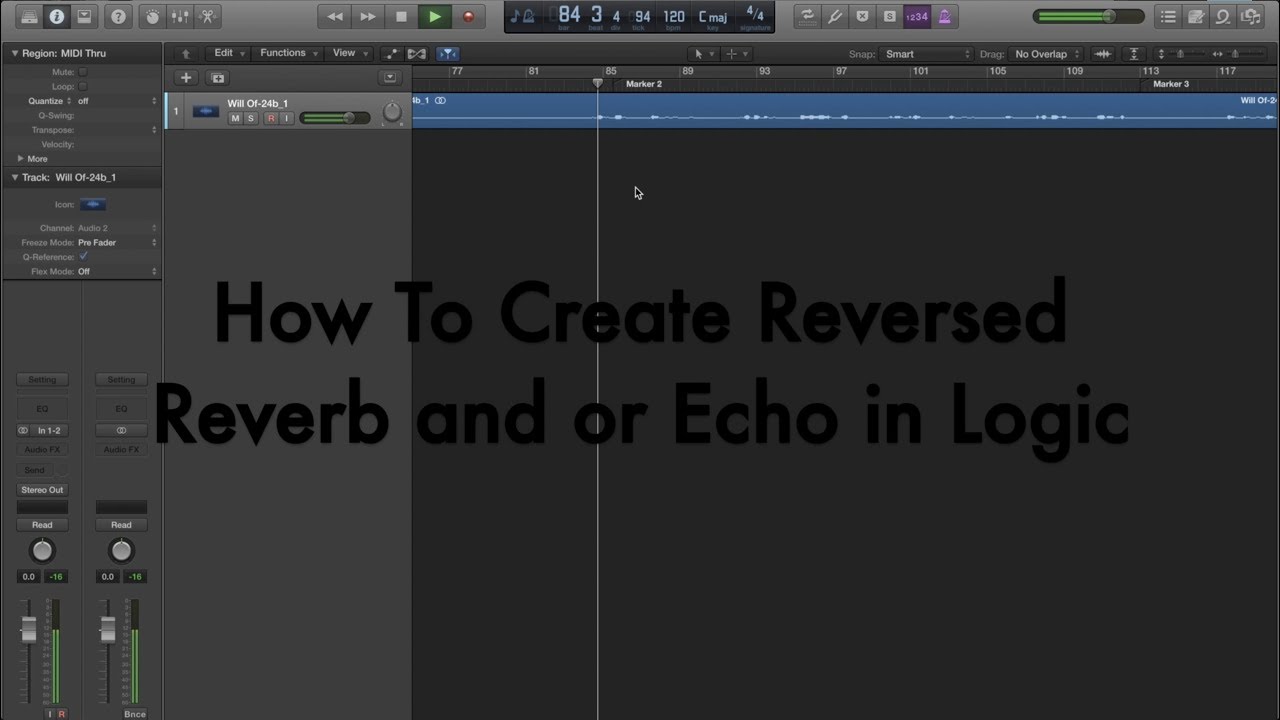Collapse the Track Will Of-24b_1 section
This screenshot has width=1280, height=720.
[15, 177]
